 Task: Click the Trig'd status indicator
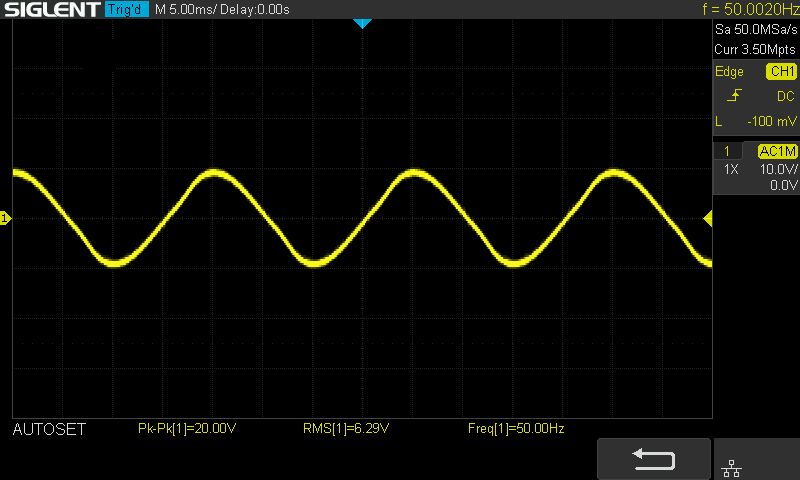point(126,9)
